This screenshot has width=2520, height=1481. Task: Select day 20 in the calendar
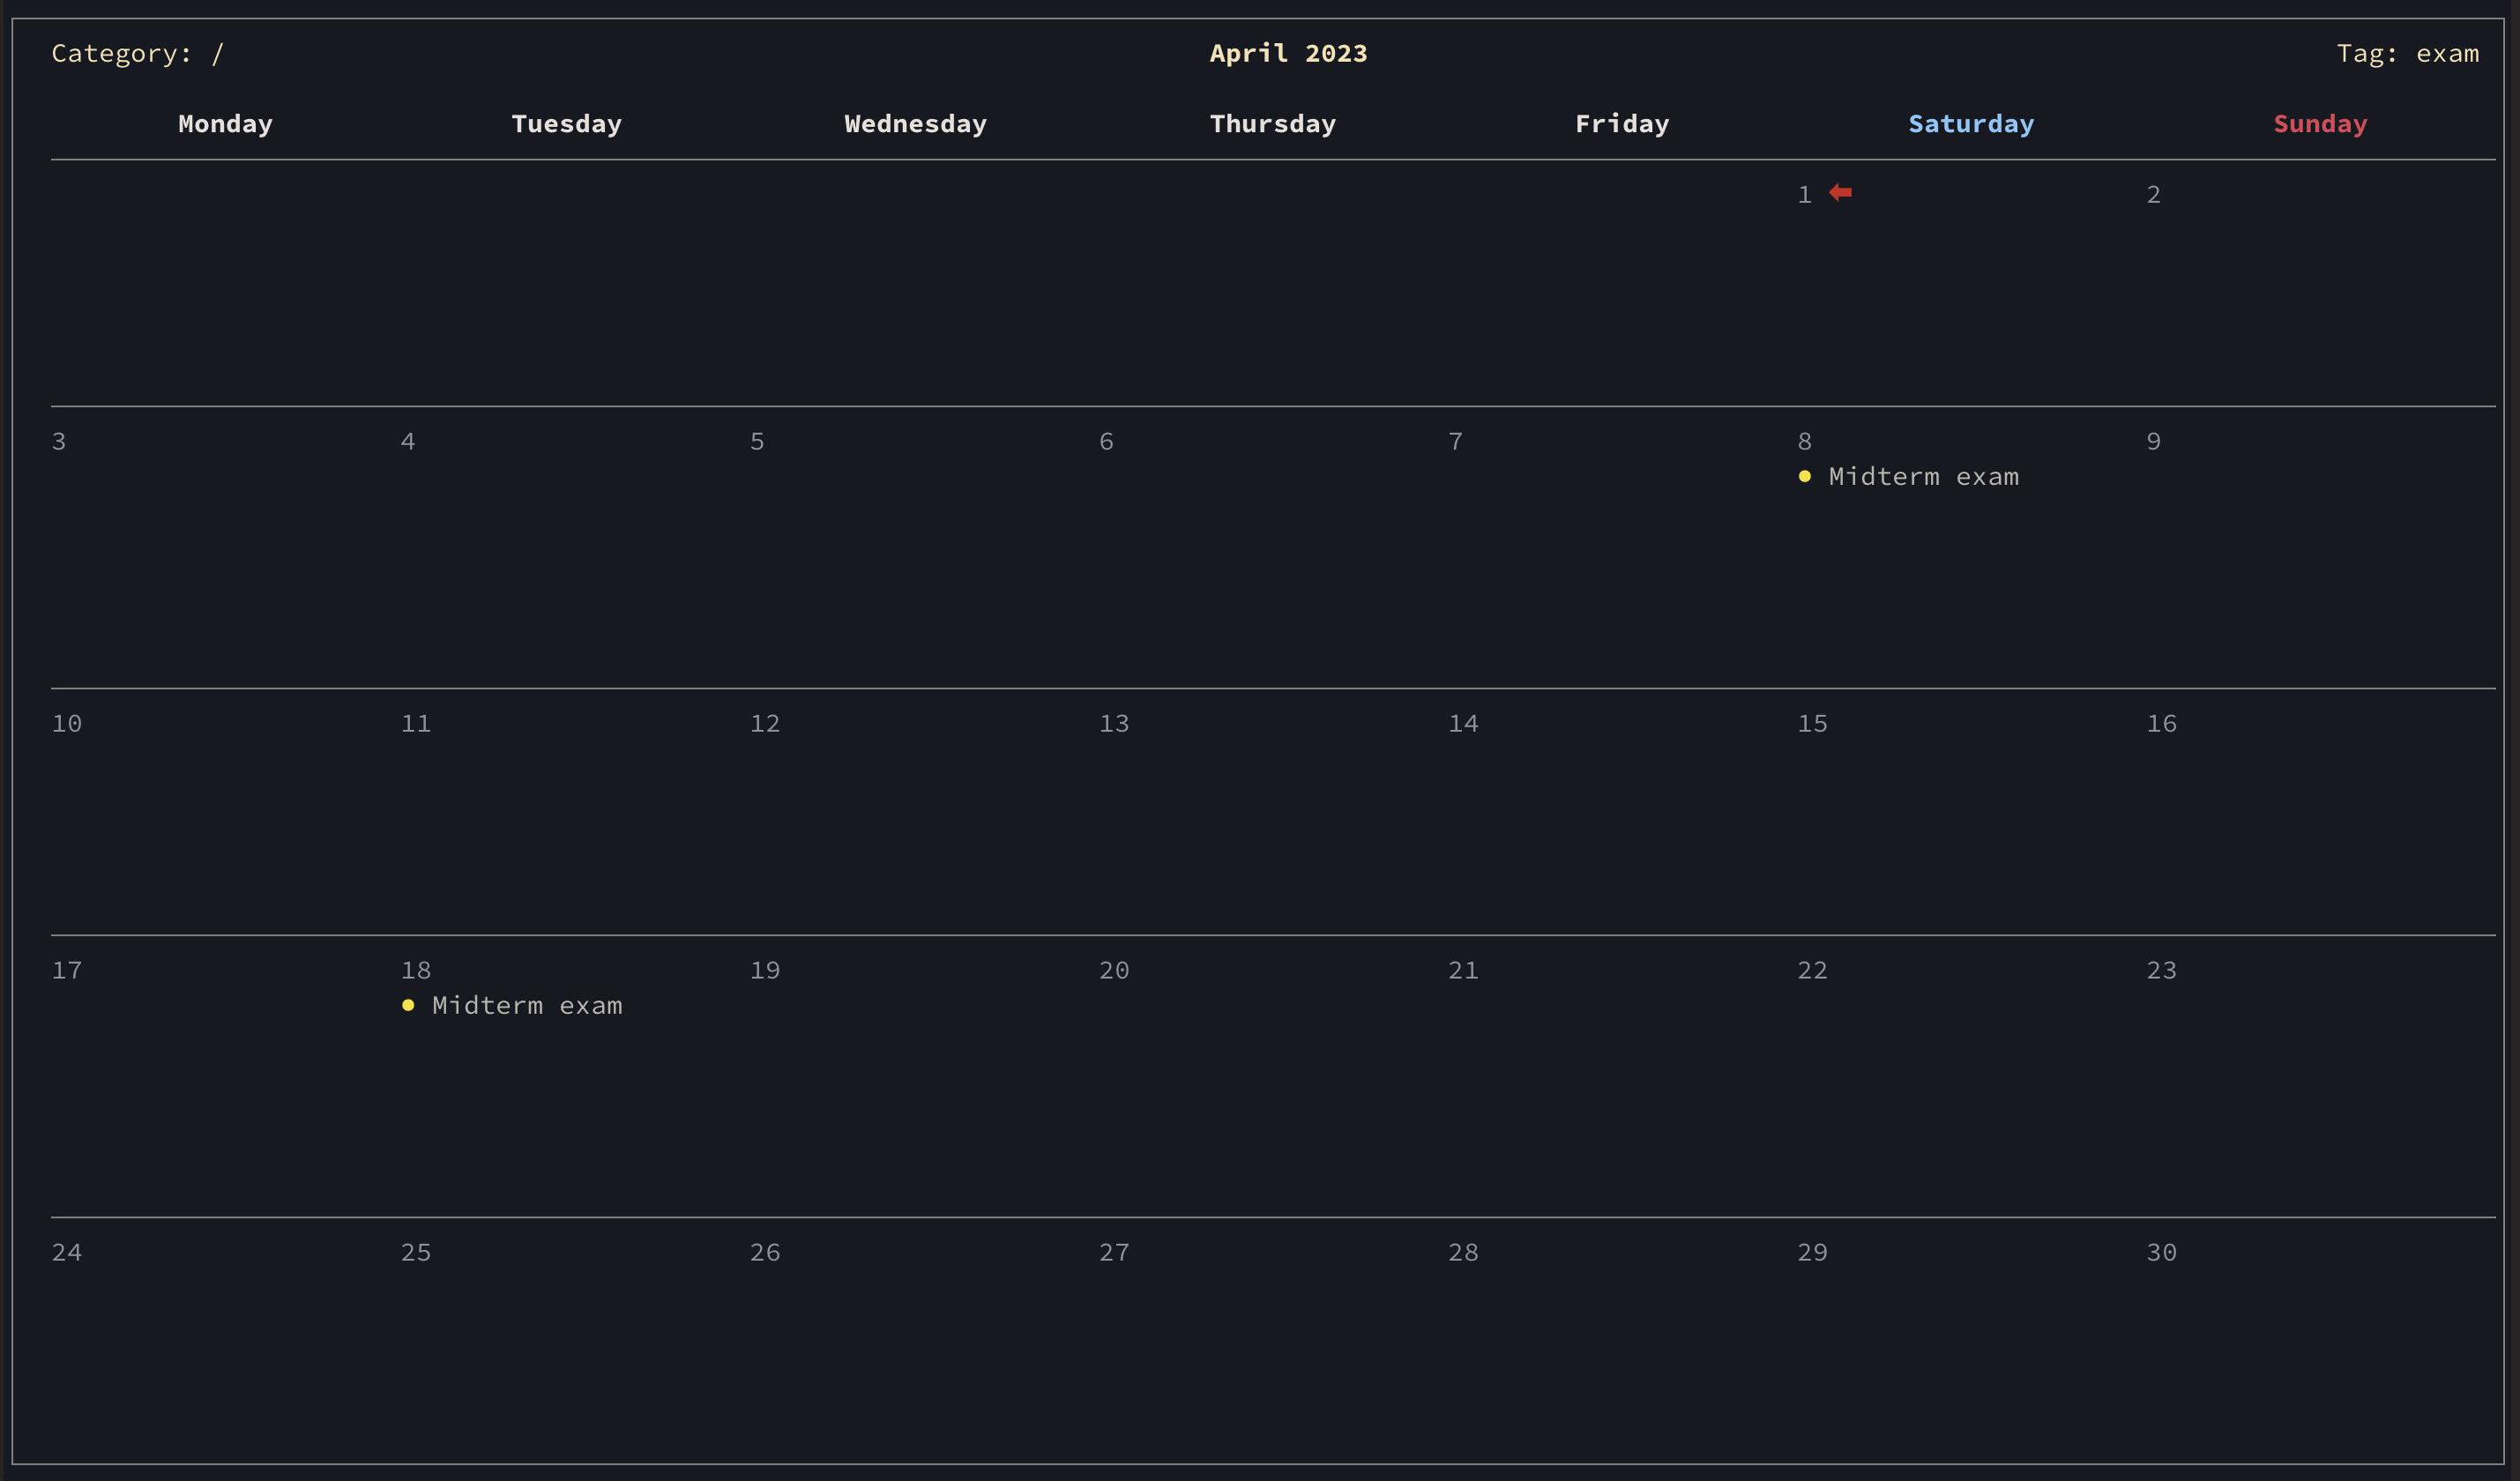click(x=1114, y=970)
